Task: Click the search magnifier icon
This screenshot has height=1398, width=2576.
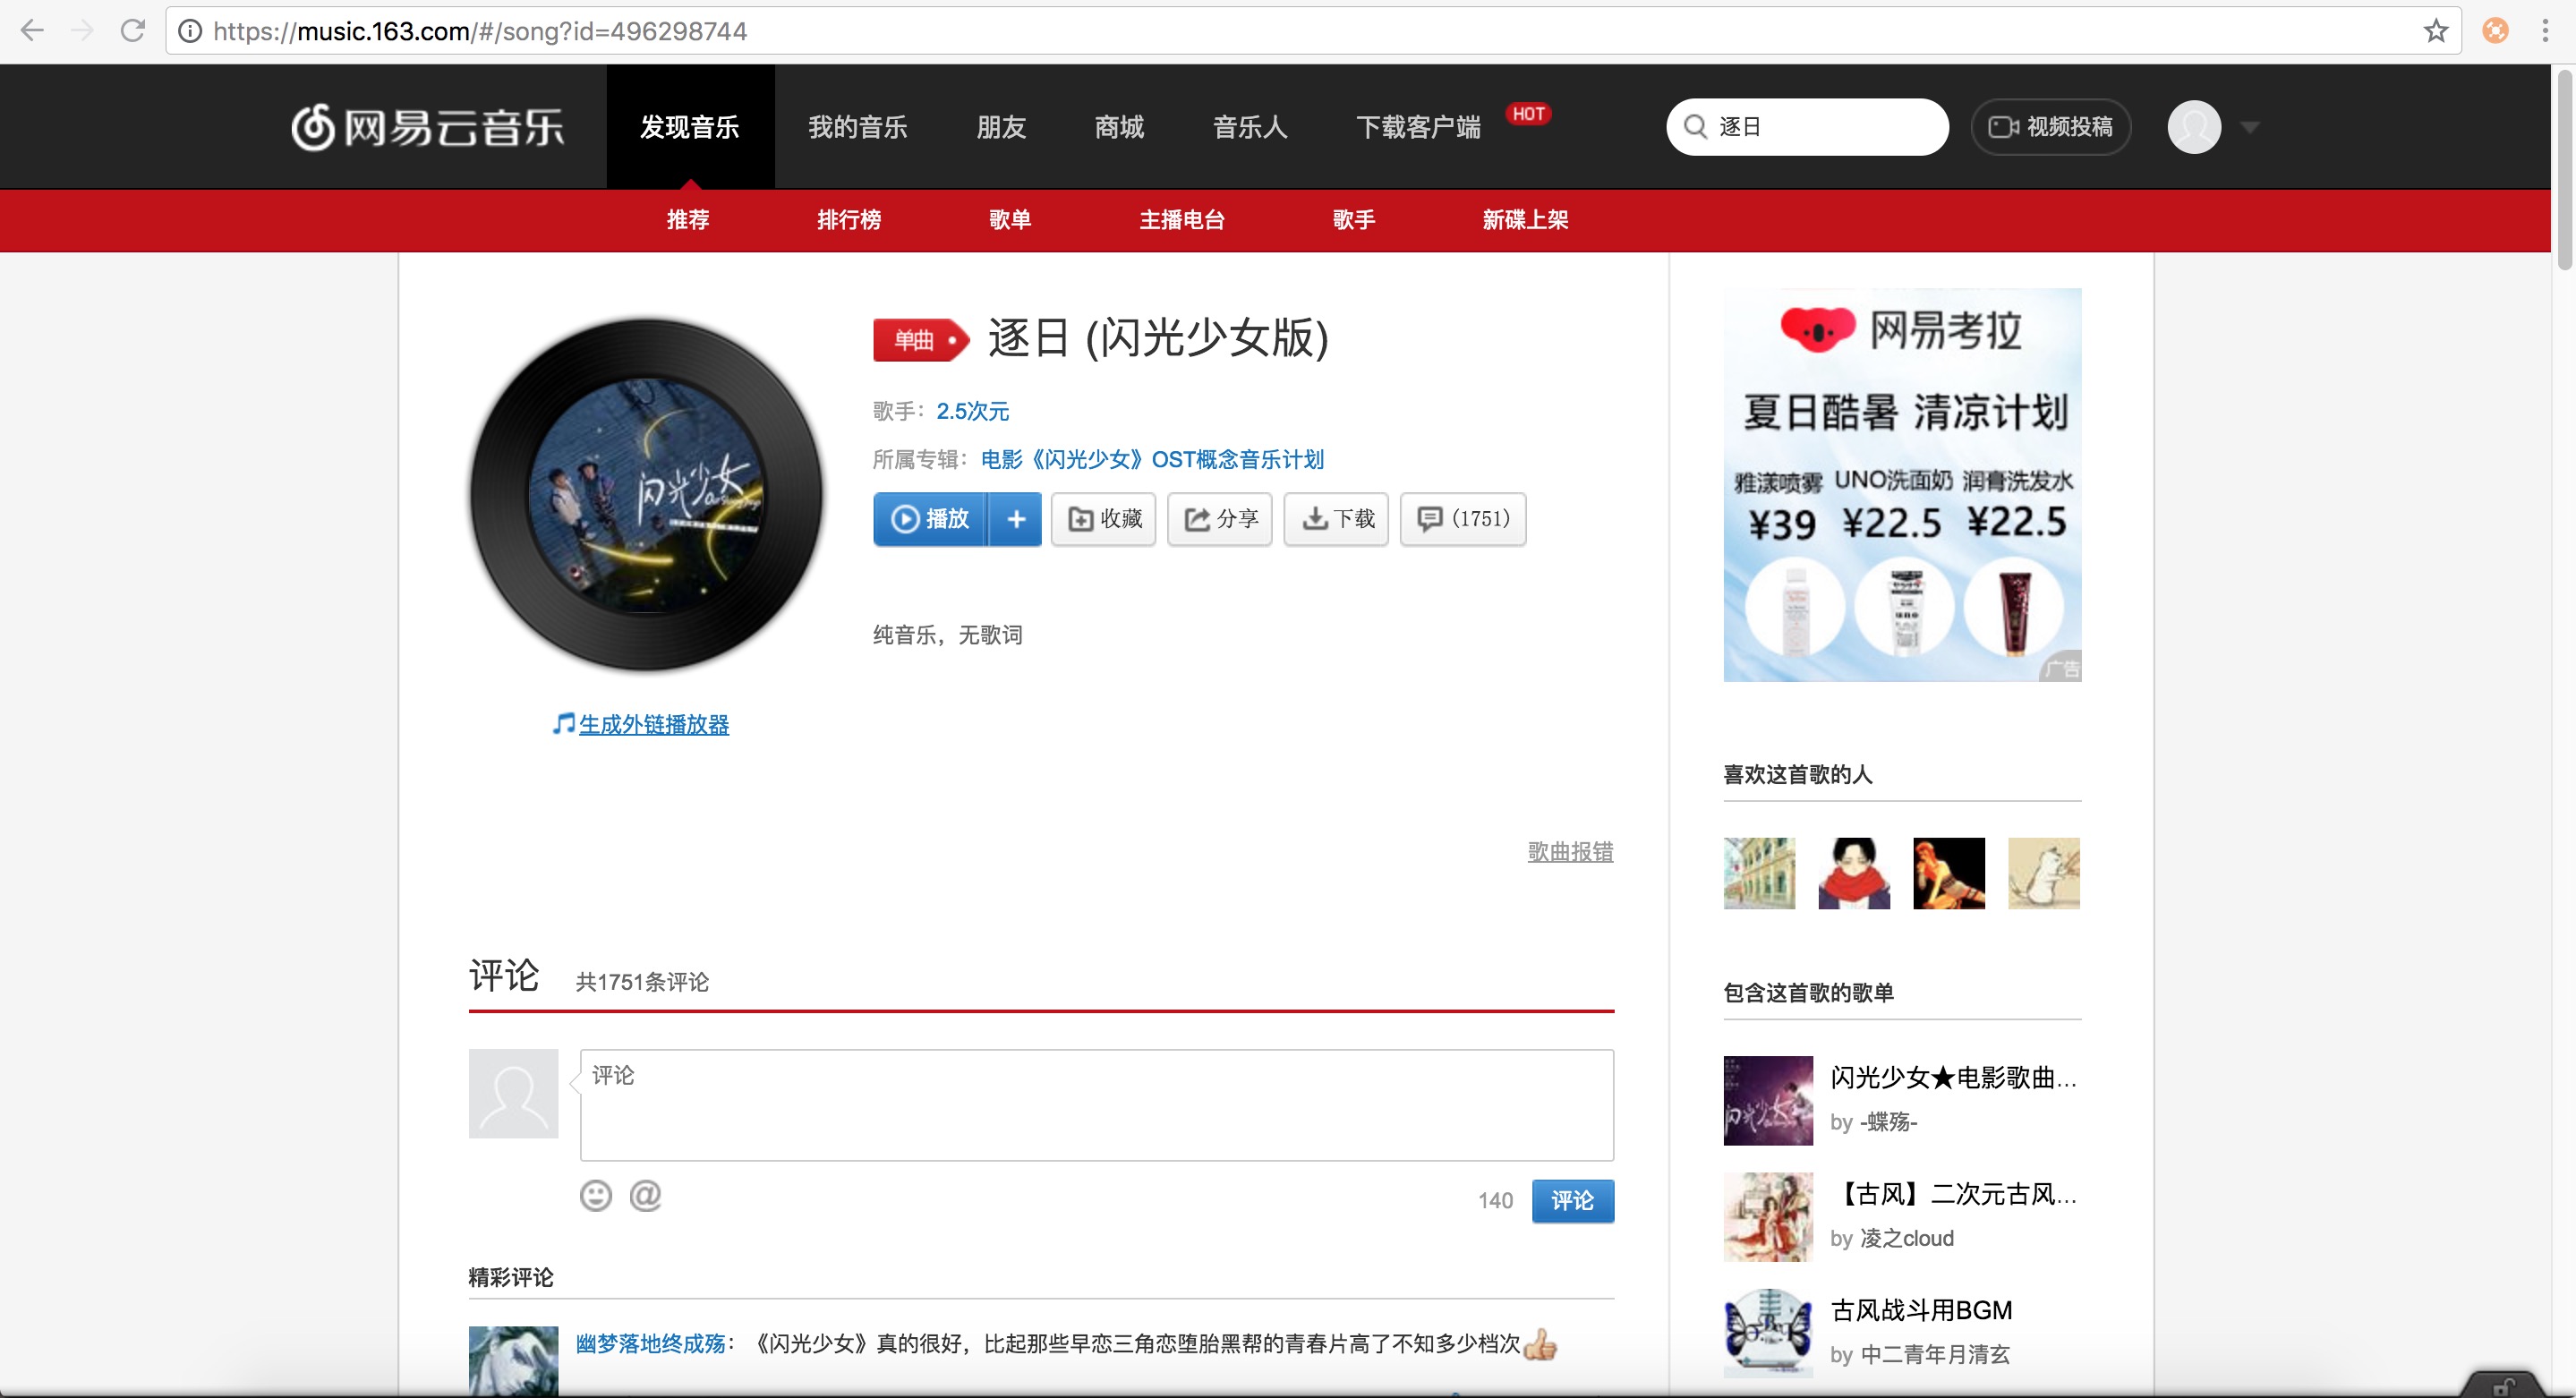Action: click(x=1695, y=127)
